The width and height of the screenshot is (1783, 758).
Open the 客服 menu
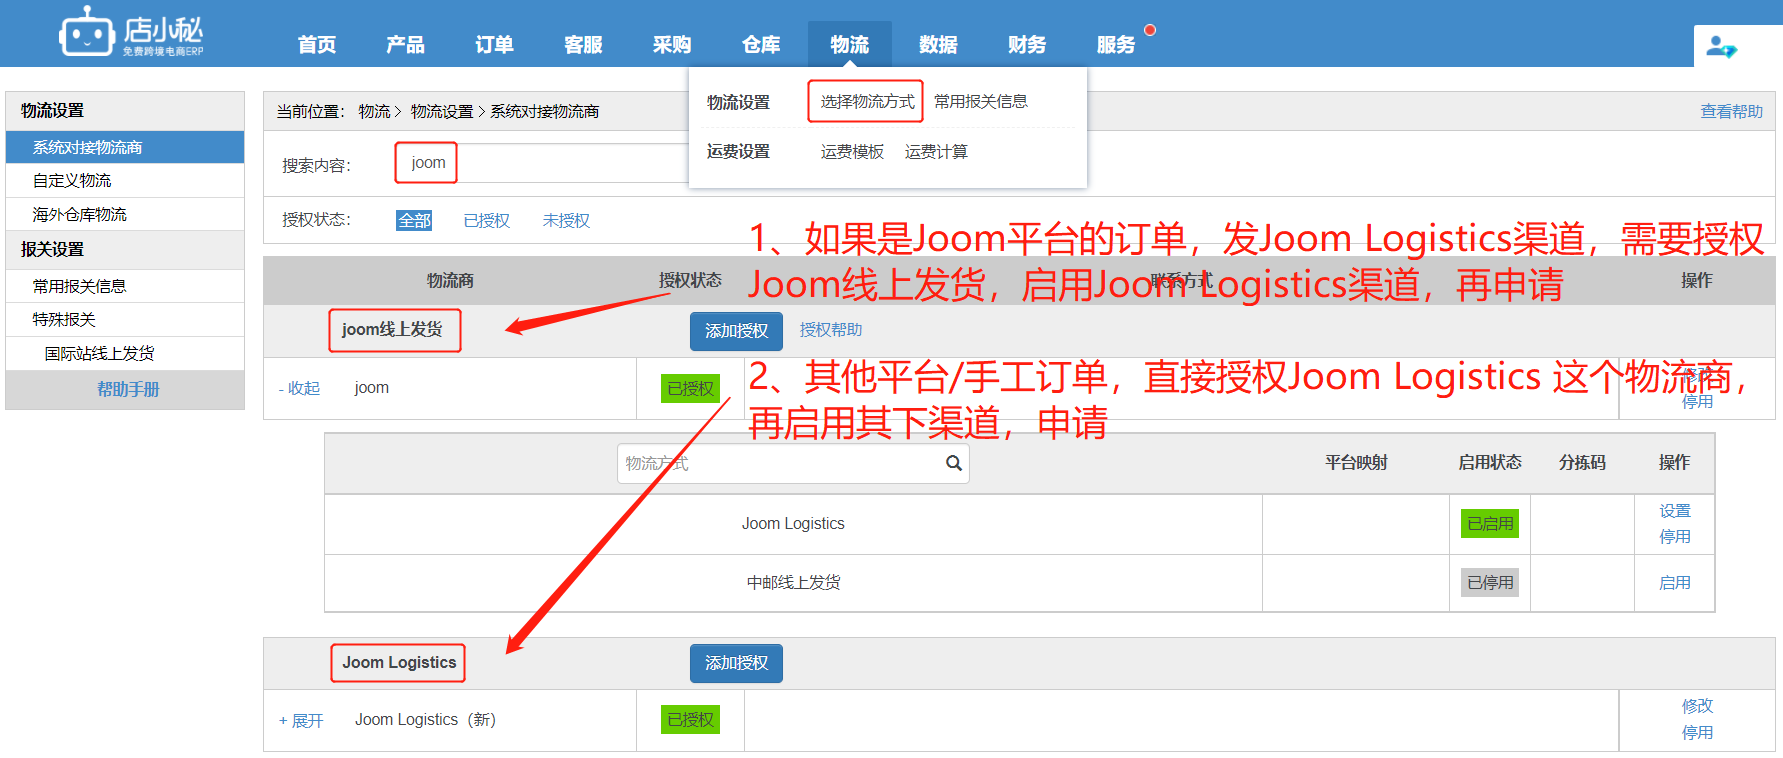[x=583, y=44]
